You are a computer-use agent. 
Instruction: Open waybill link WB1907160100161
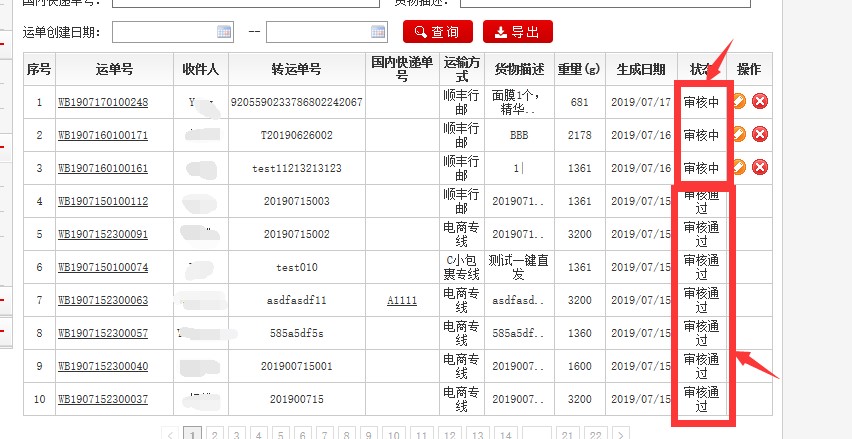tap(103, 168)
